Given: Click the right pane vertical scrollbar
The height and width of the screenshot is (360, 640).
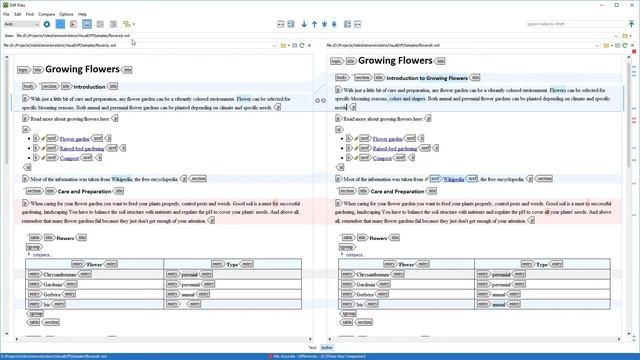Looking at the screenshot, I should (x=629, y=114).
